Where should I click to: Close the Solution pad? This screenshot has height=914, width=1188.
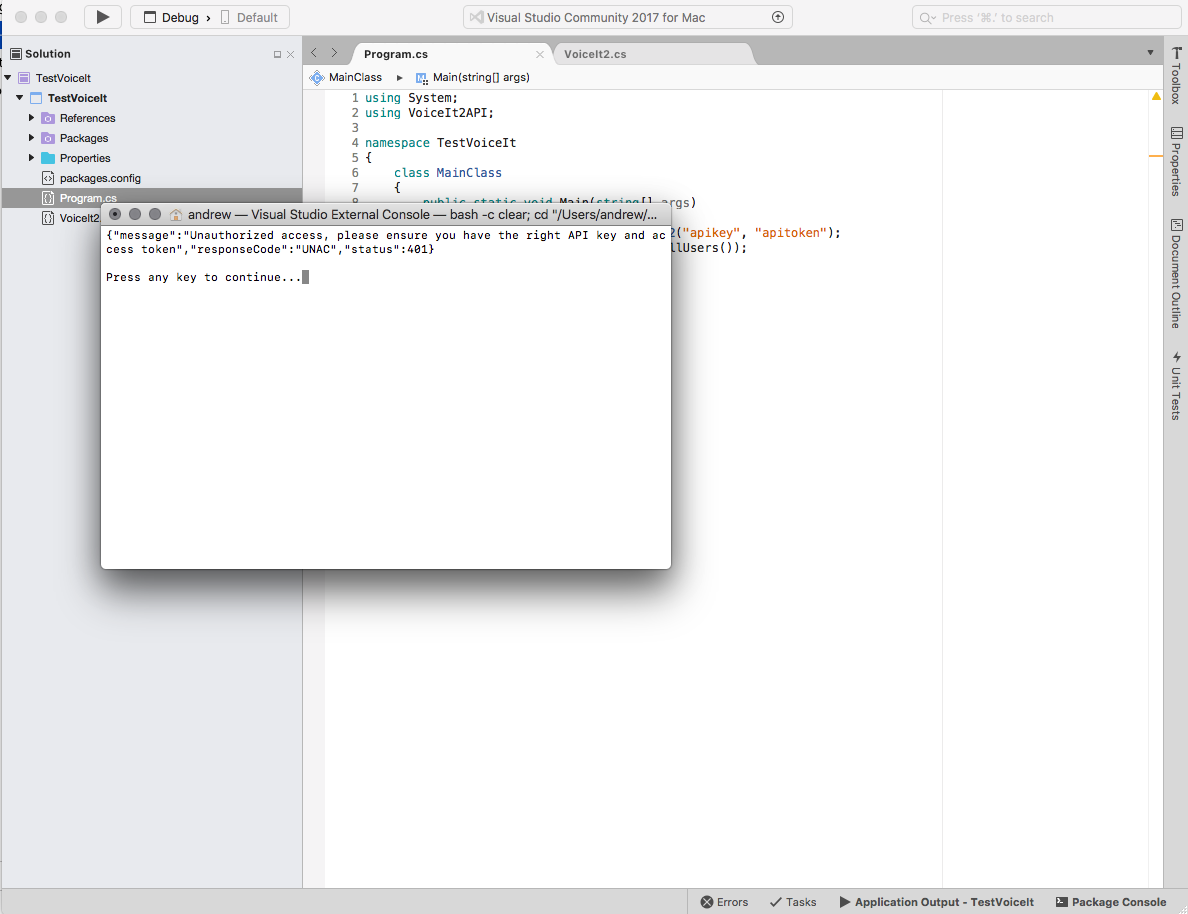click(x=290, y=55)
